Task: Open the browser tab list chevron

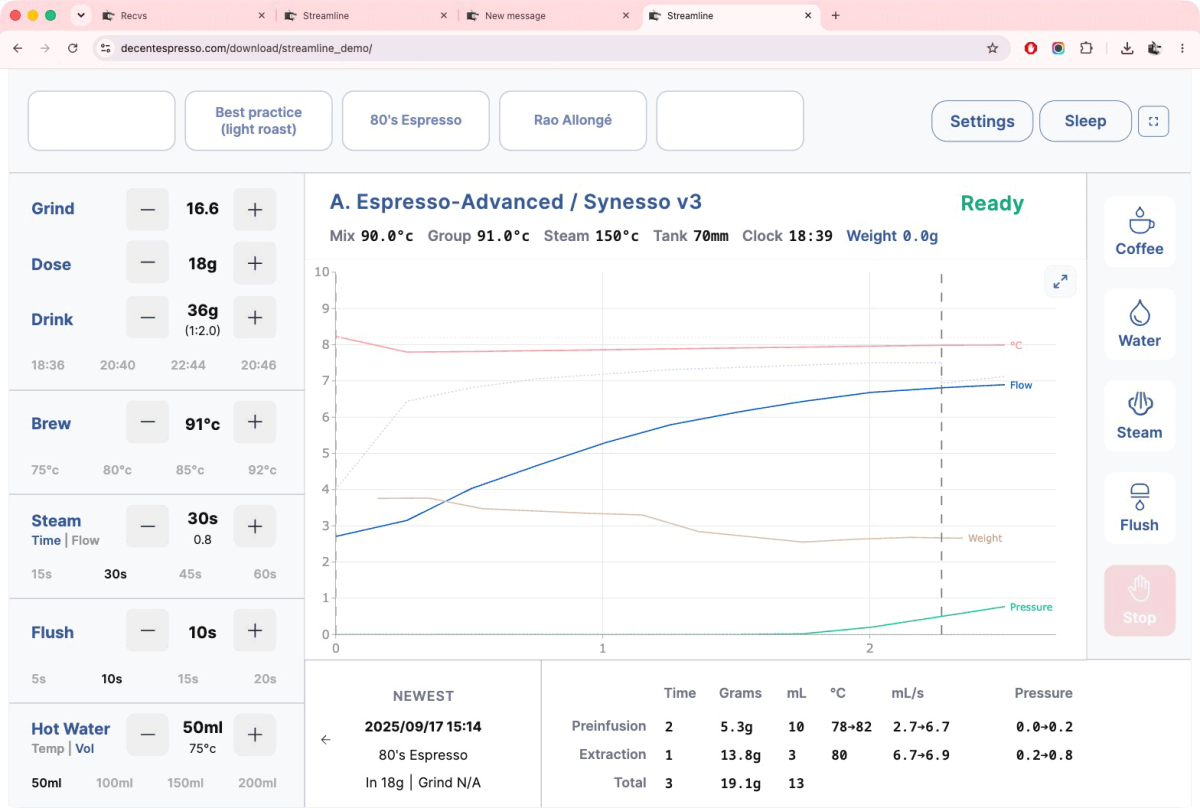Action: [x=81, y=15]
